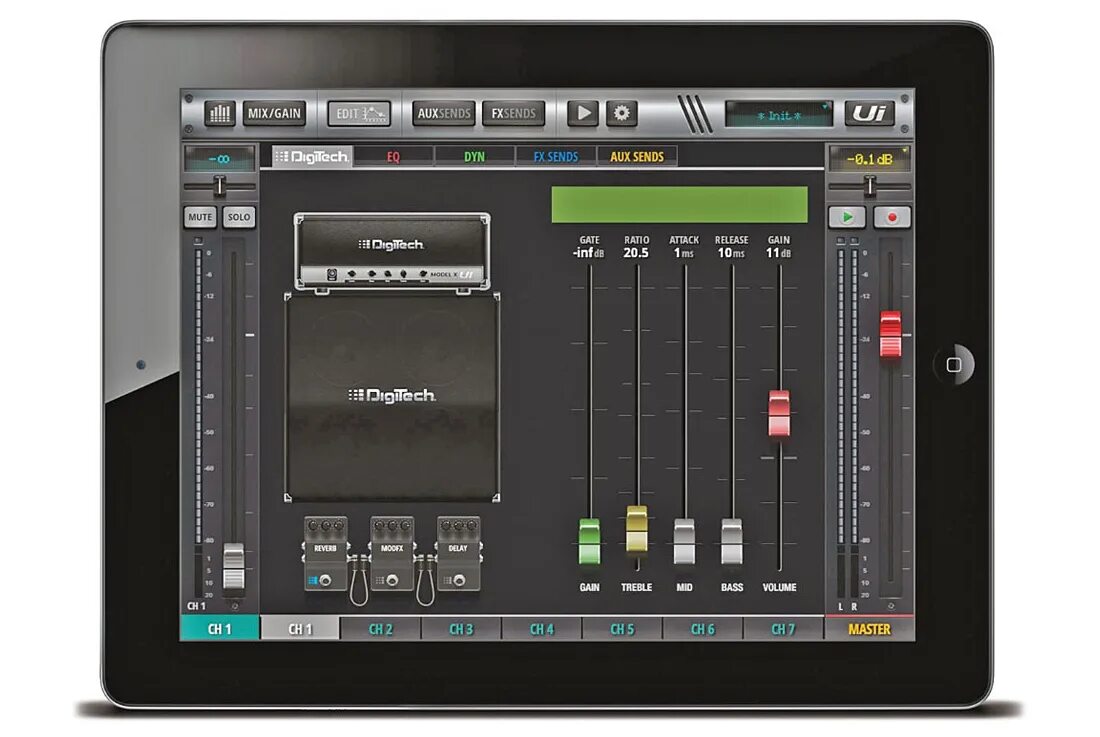Select highlighted teal CH 1 channel tab
1100x737 pixels.
pos(220,628)
